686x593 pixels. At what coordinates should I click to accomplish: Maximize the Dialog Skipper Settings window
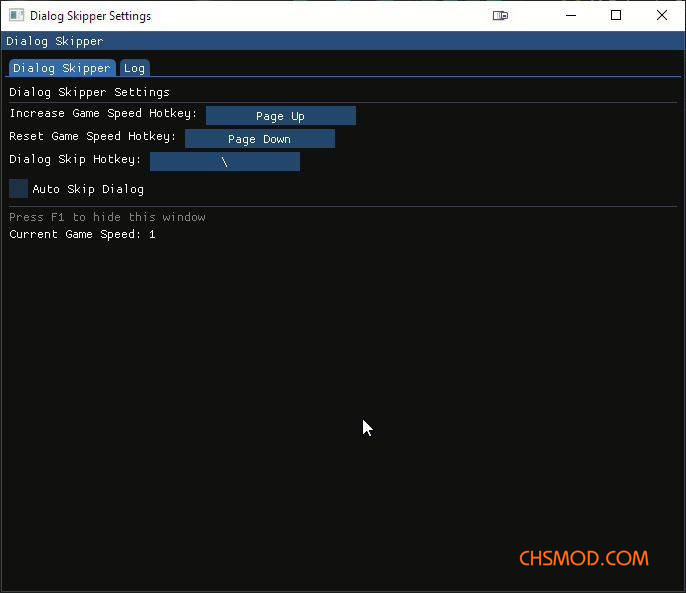(616, 16)
